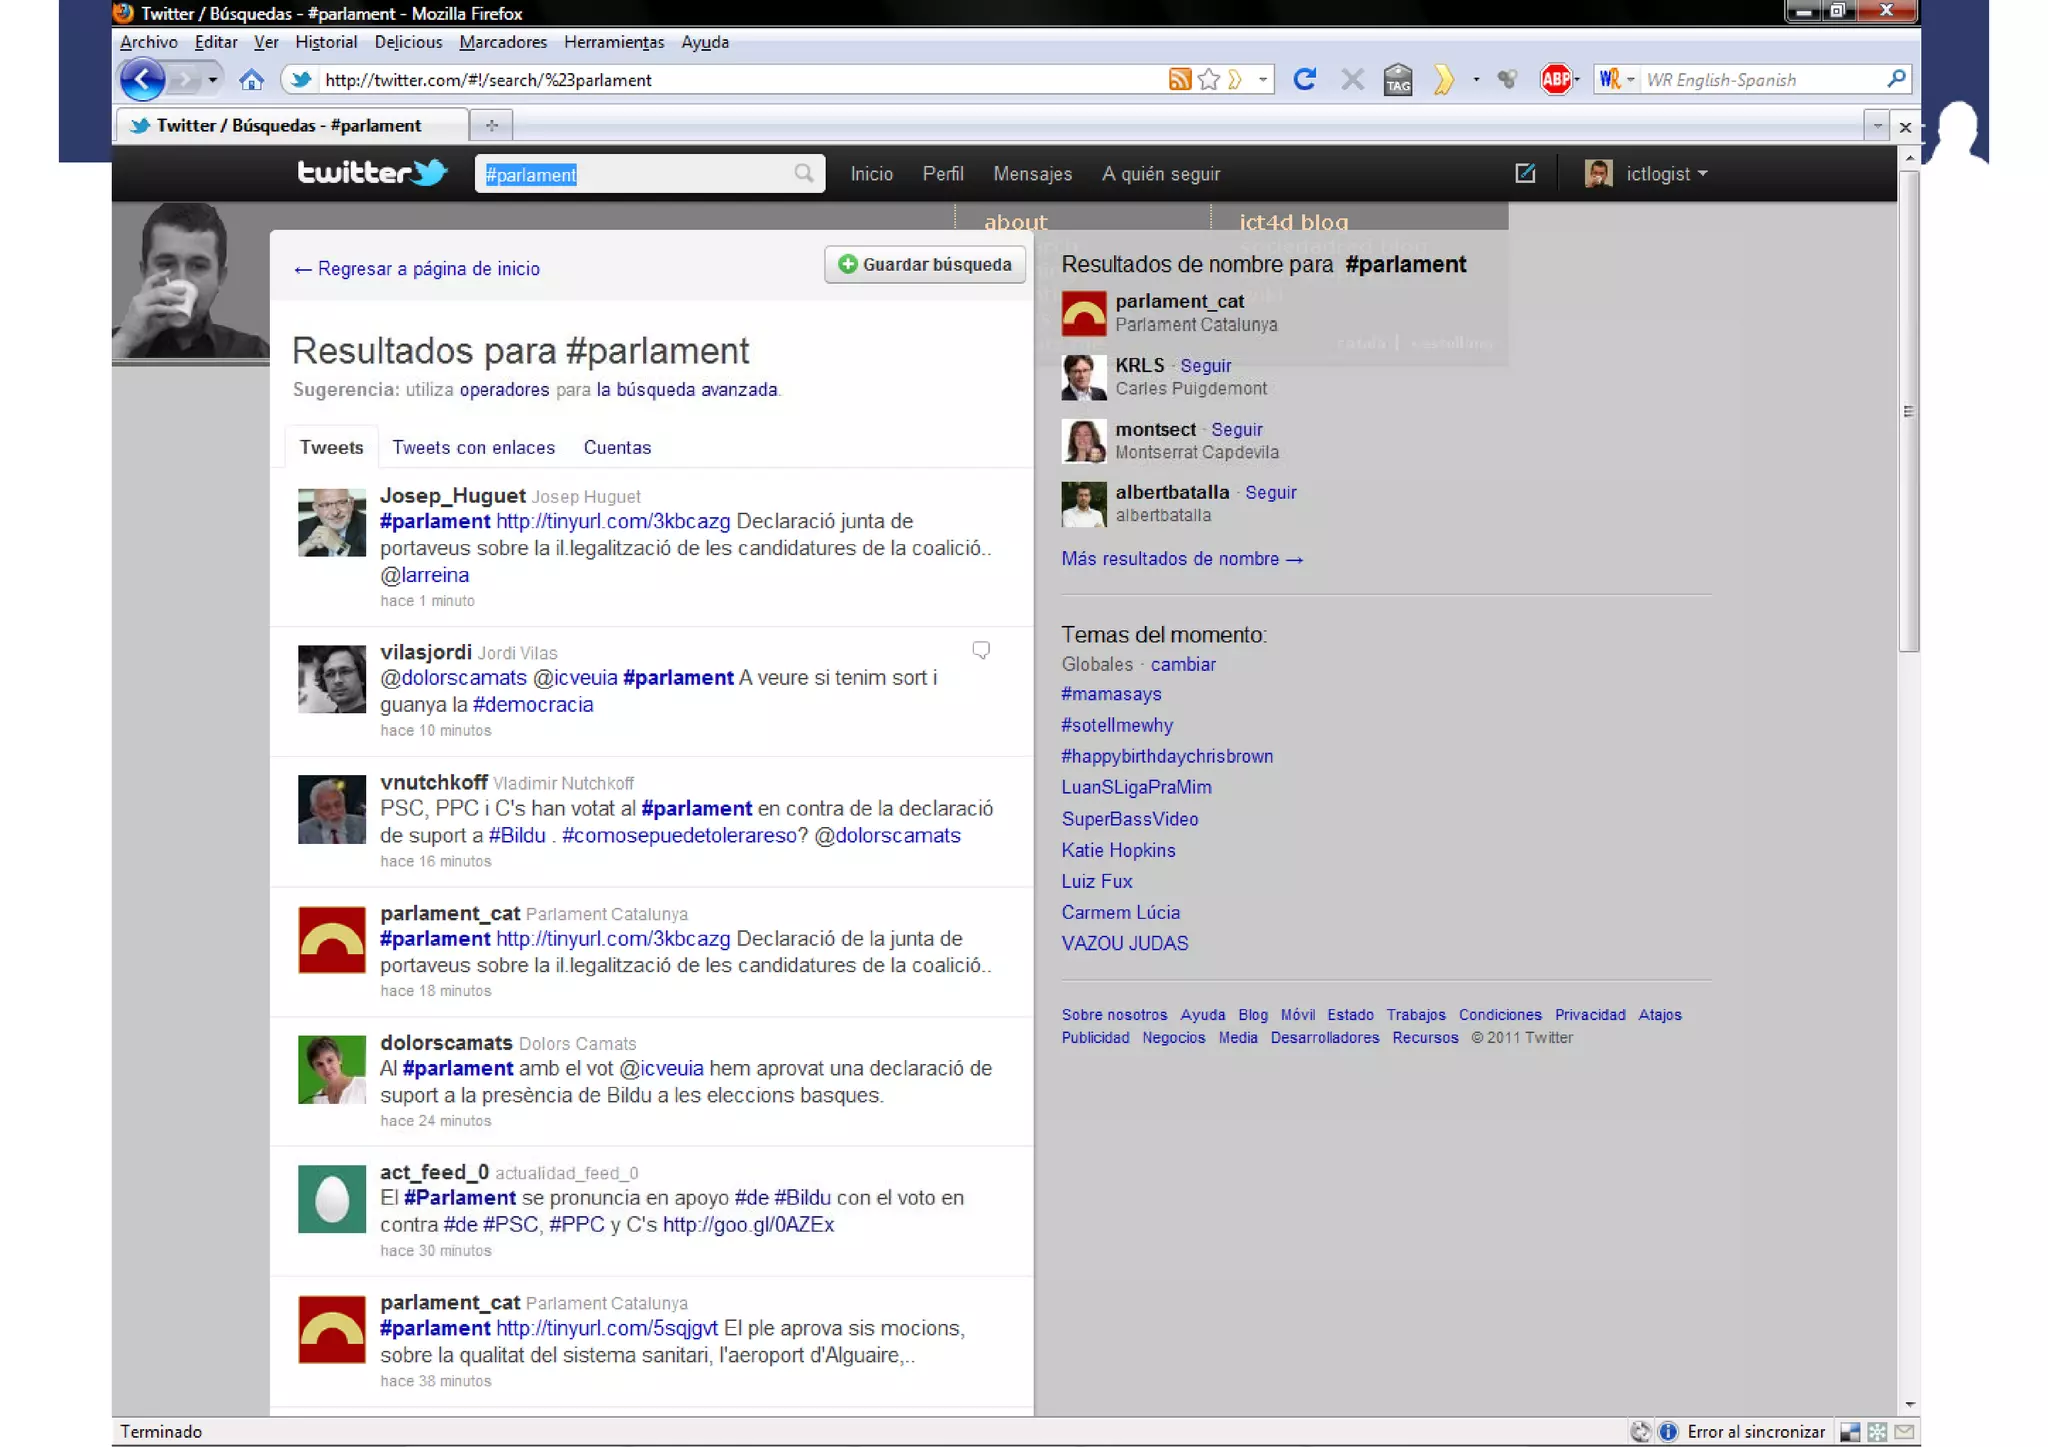Bookmark page with the star icon
Screen dimensions: 2048x1447
[1209, 80]
